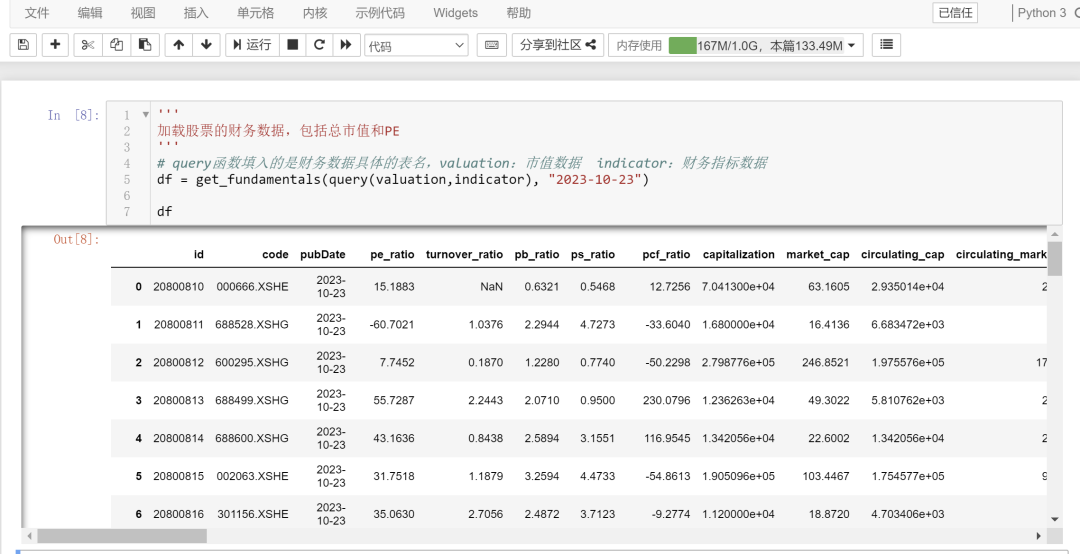Restart the kernel with circular arrow icon

(319, 45)
